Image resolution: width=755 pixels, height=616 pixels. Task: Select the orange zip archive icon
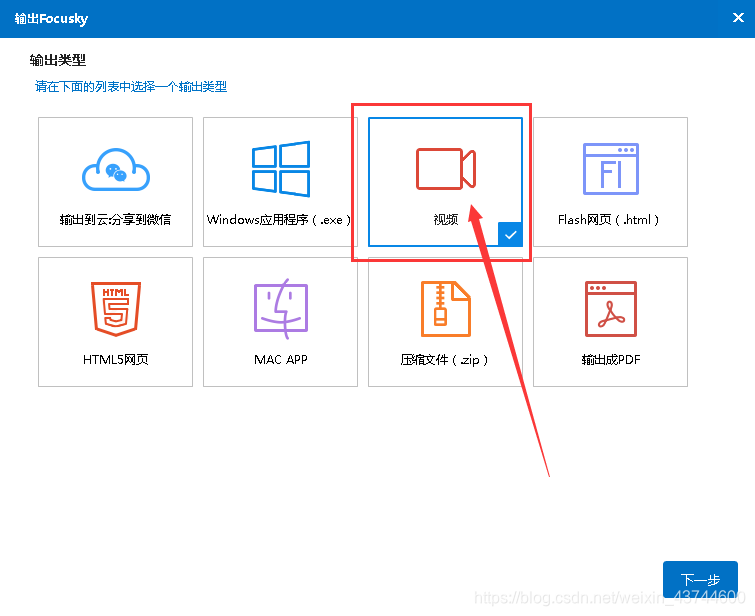click(x=445, y=309)
